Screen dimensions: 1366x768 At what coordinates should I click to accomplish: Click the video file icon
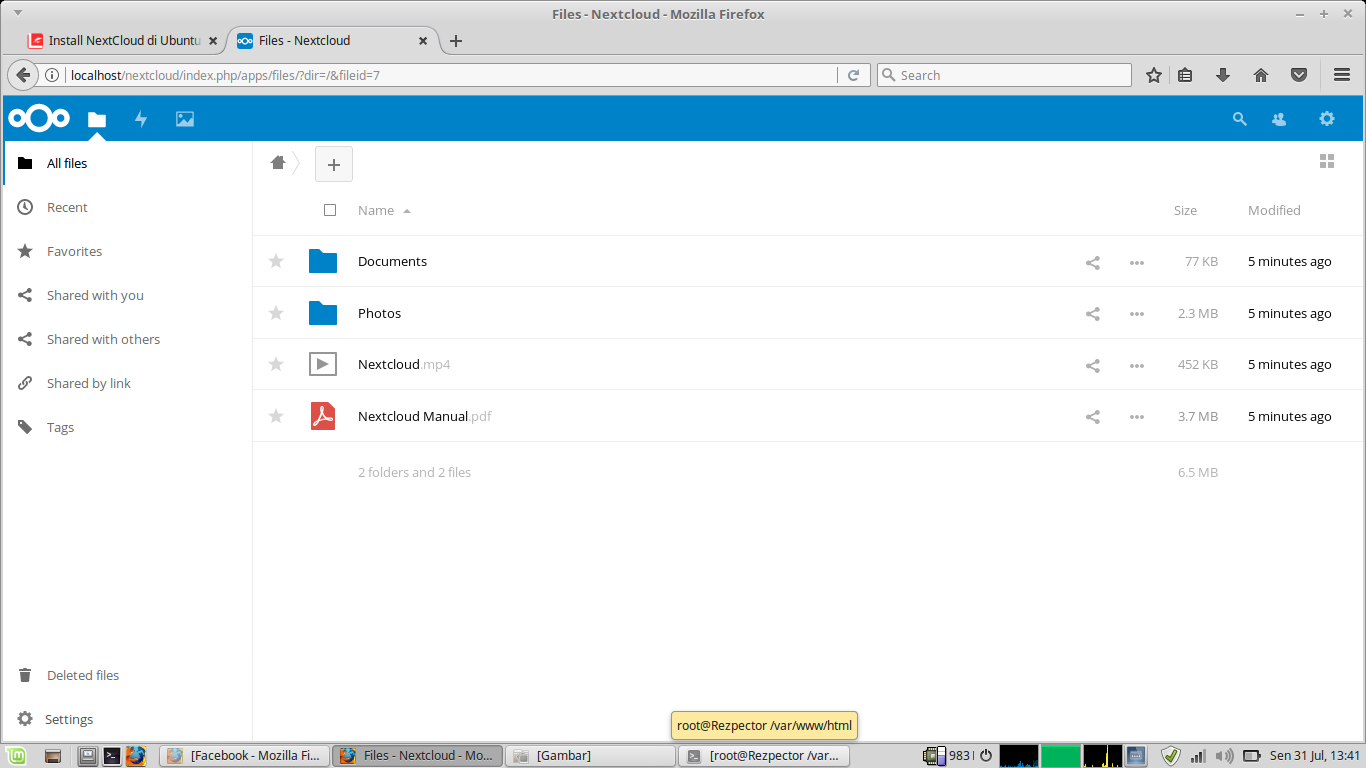tap(322, 364)
